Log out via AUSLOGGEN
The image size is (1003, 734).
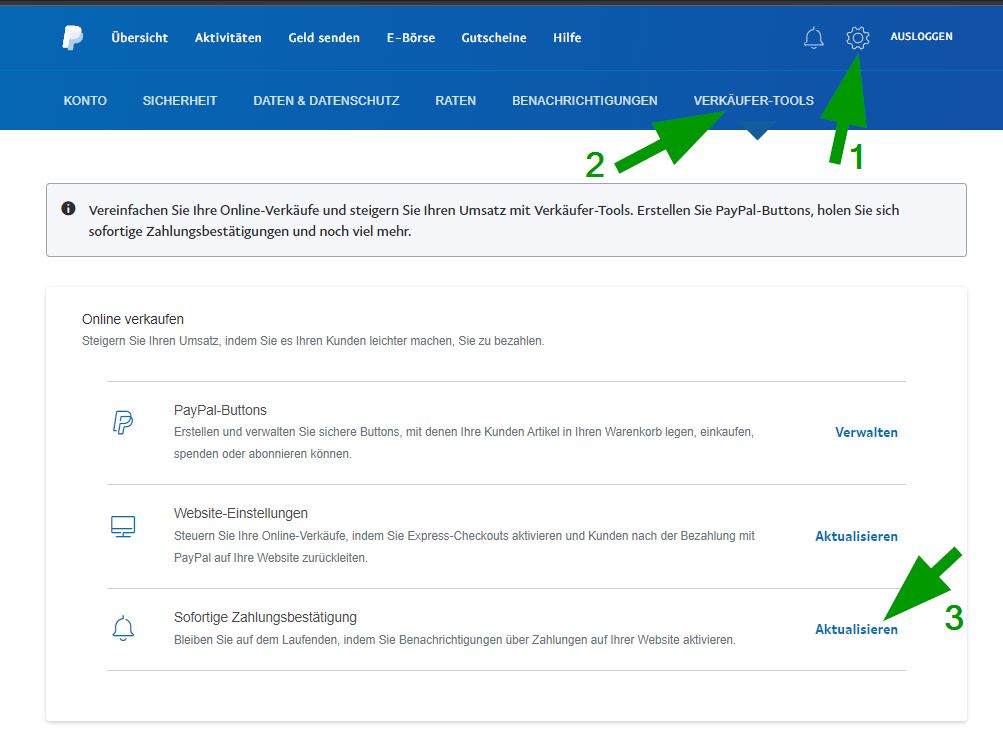921,36
